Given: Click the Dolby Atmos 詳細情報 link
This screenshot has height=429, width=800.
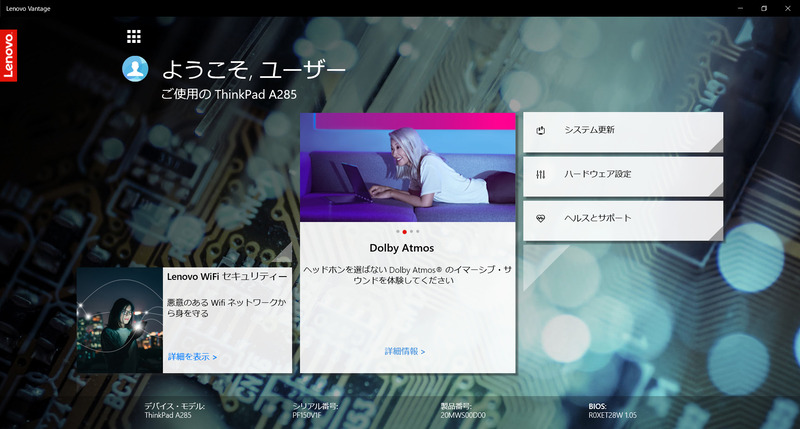Looking at the screenshot, I should click(x=405, y=351).
